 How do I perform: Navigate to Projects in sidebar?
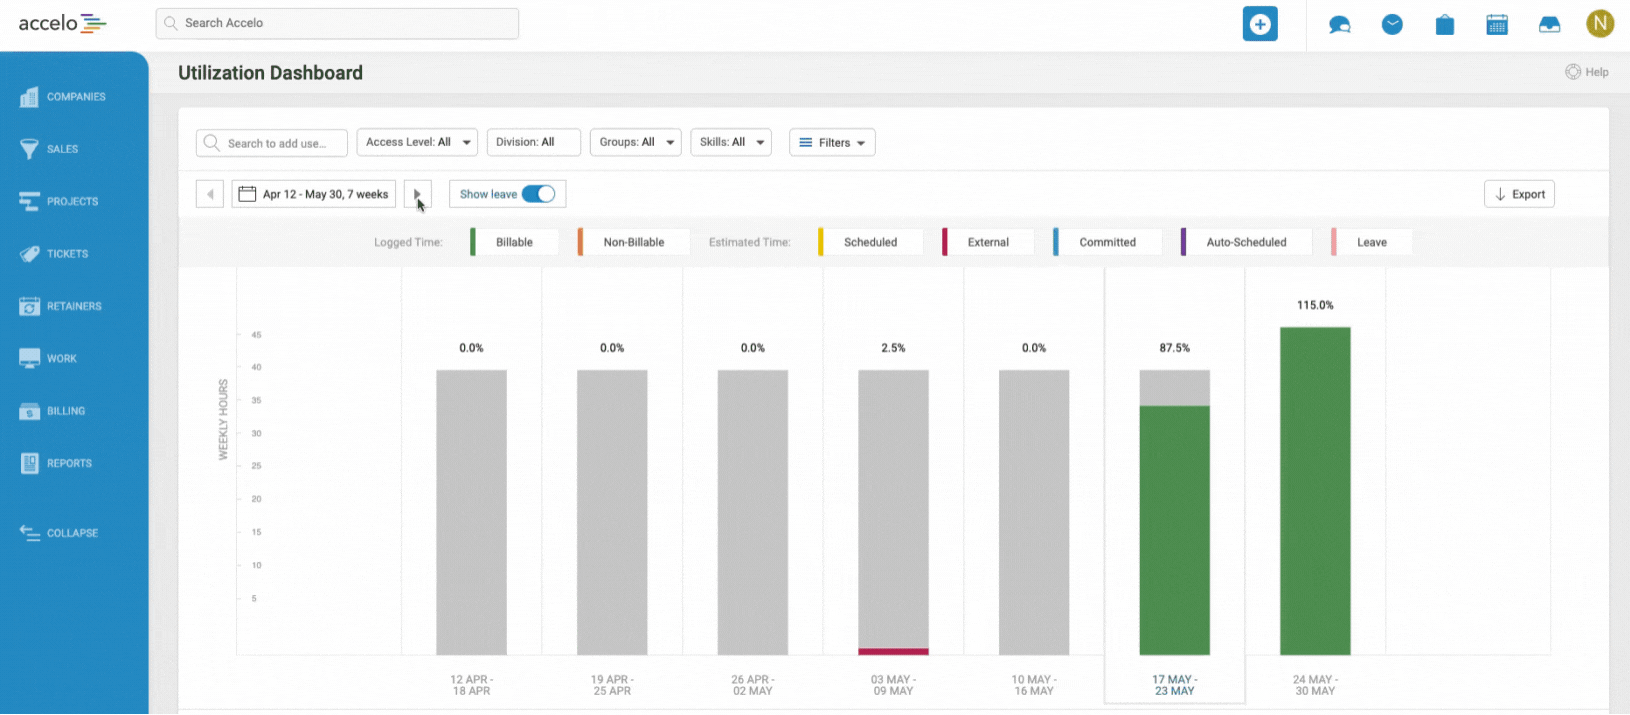pyautogui.click(x=72, y=201)
